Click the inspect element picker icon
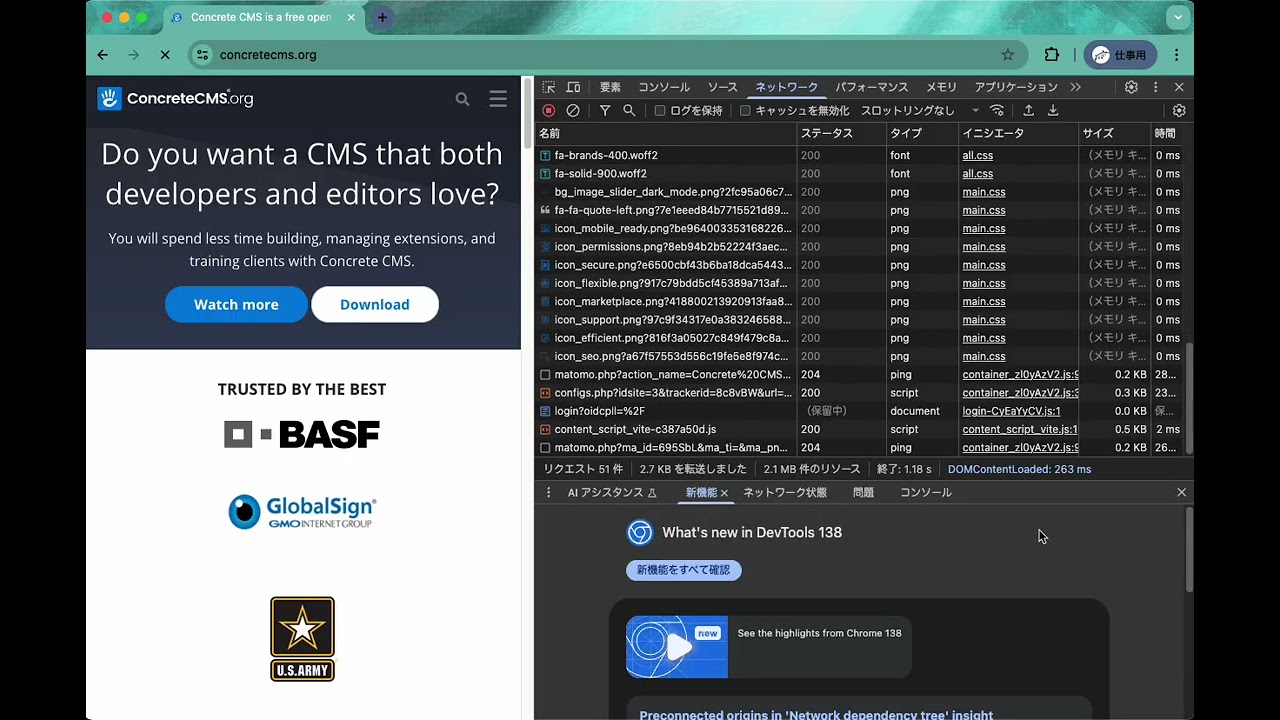The height and width of the screenshot is (720, 1280). [549, 87]
